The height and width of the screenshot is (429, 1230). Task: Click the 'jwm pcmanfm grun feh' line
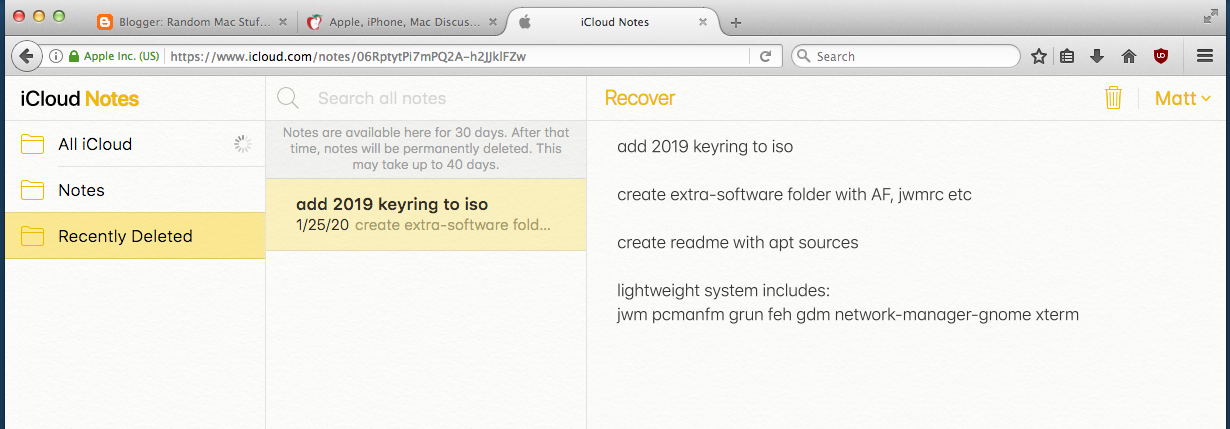point(848,315)
